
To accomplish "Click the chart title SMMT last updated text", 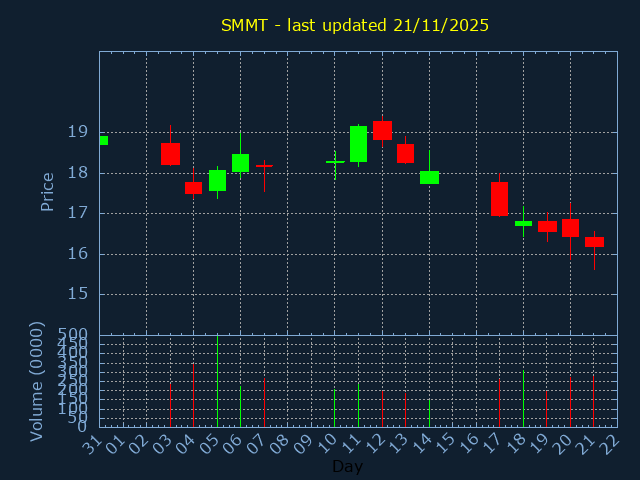I will [x=355, y=25].
